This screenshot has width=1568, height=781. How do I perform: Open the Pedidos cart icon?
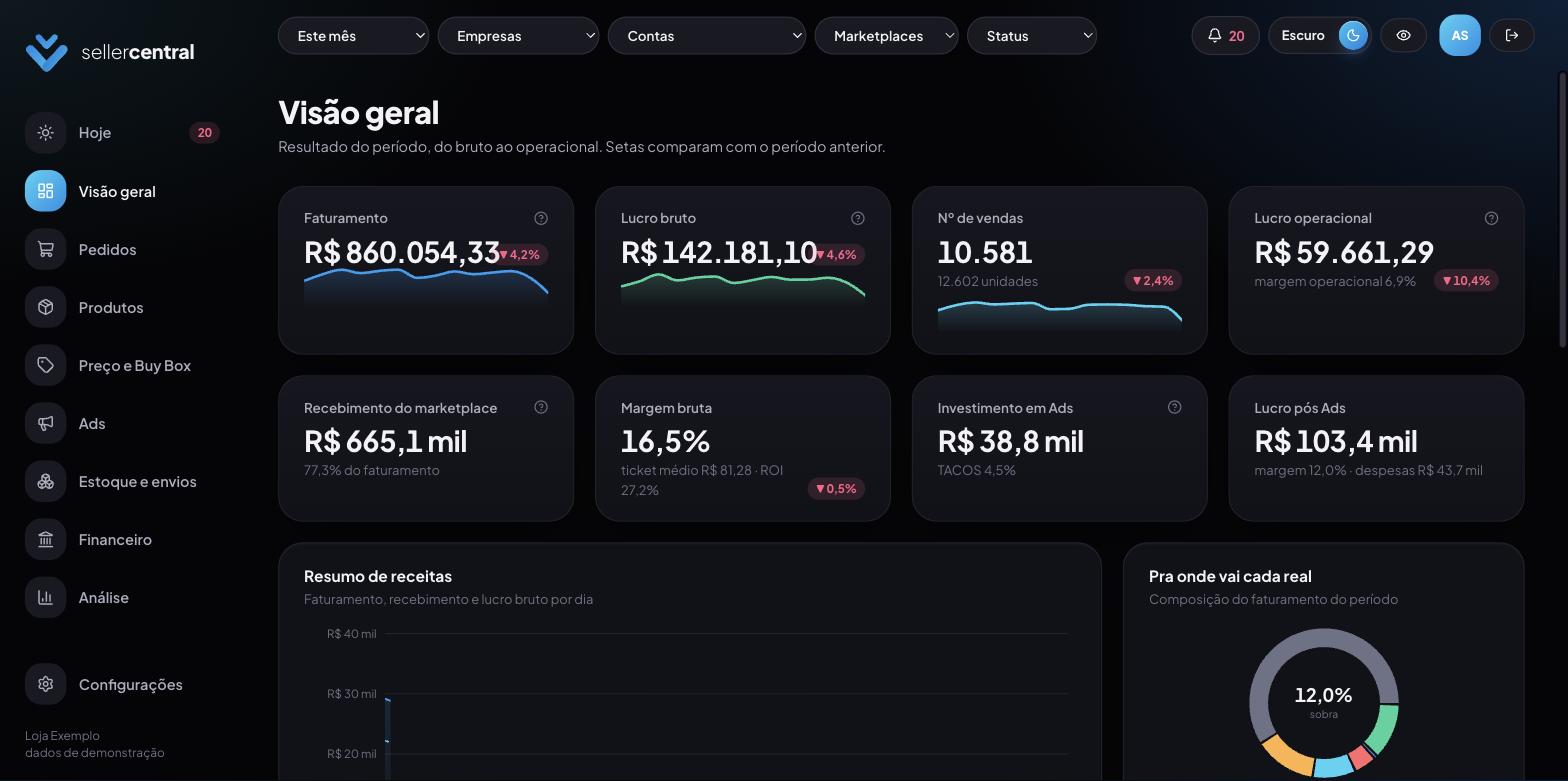tap(45, 249)
